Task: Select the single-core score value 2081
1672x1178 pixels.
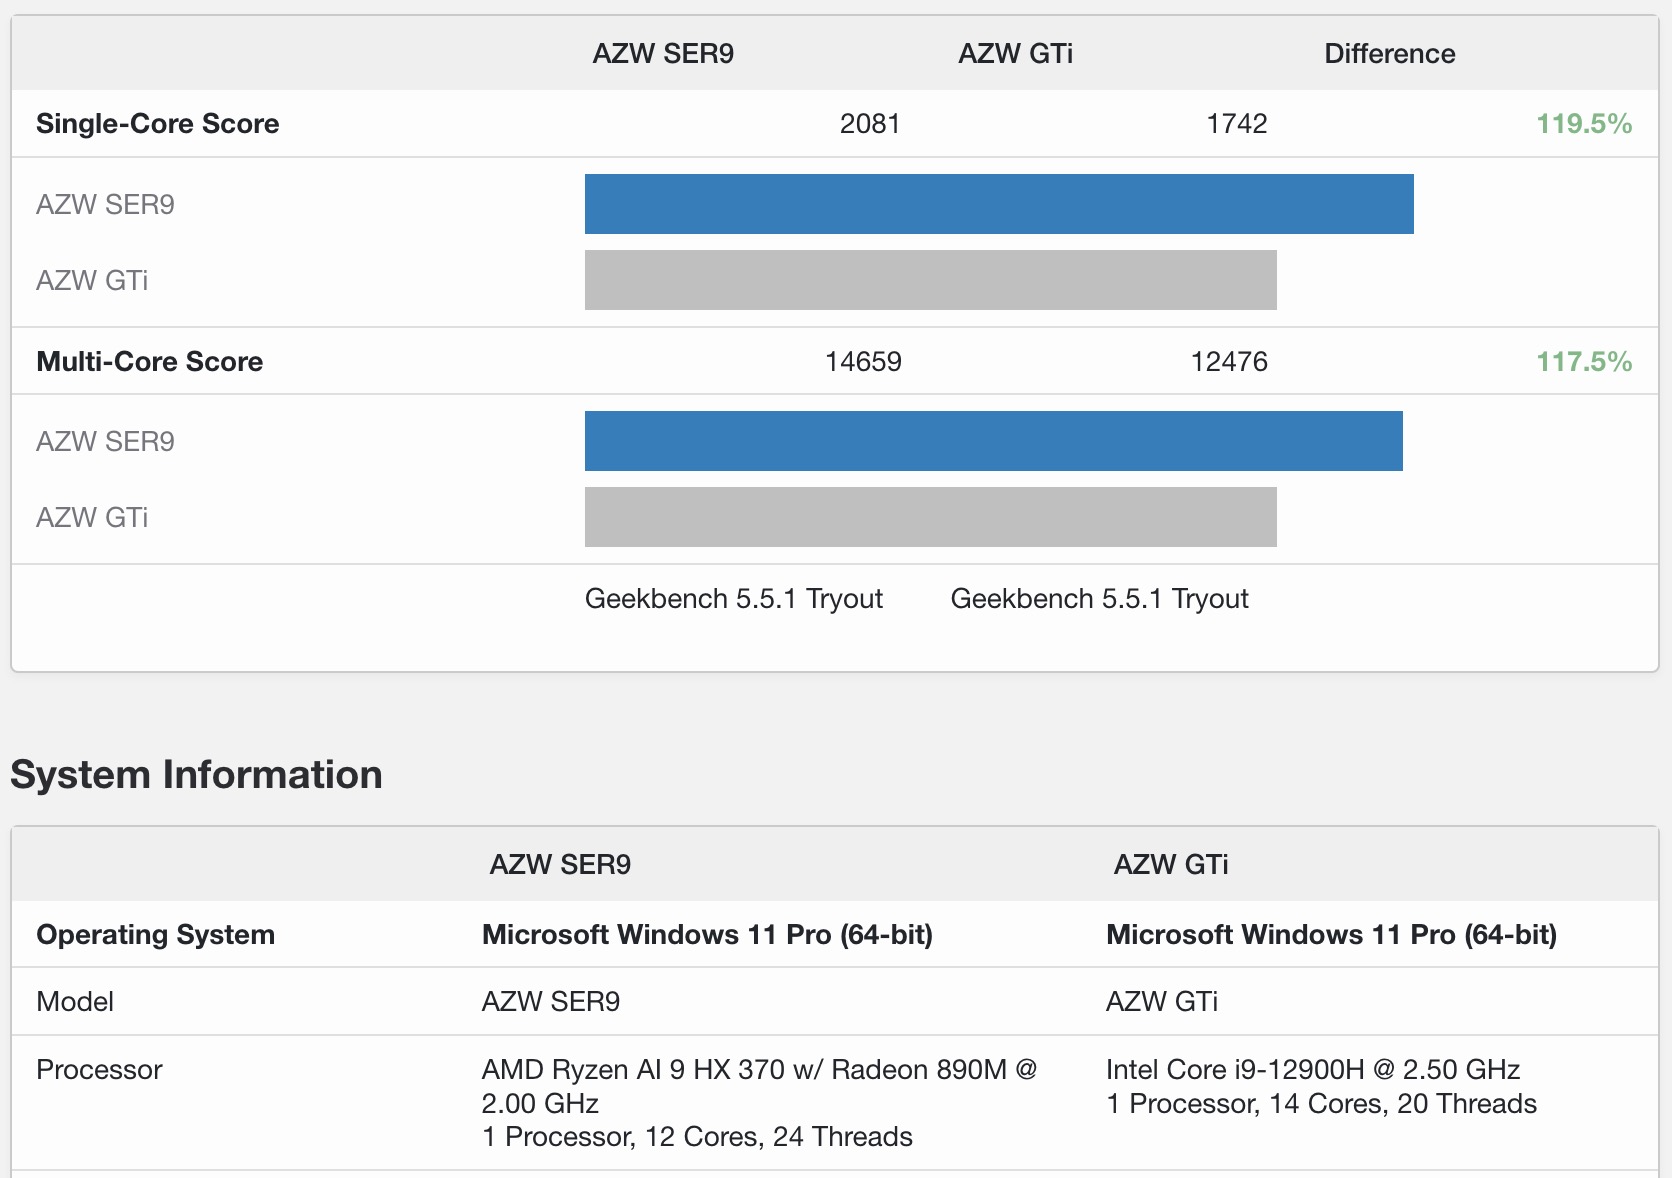Action: click(869, 124)
